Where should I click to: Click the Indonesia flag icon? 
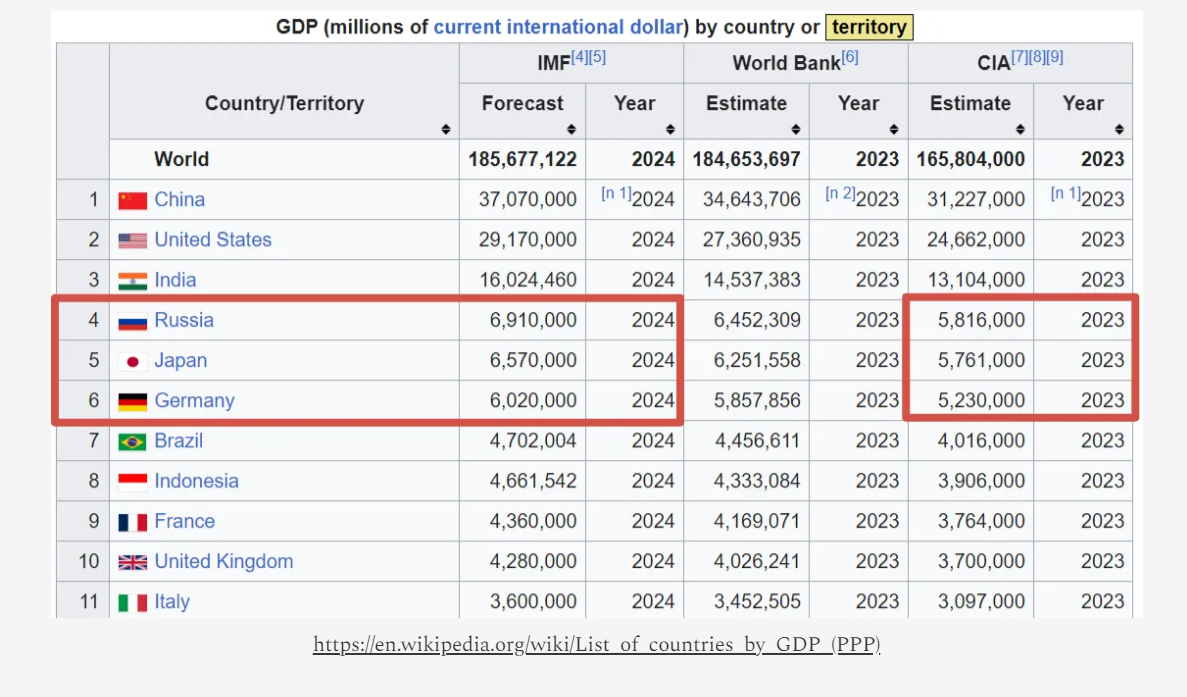pyautogui.click(x=132, y=481)
